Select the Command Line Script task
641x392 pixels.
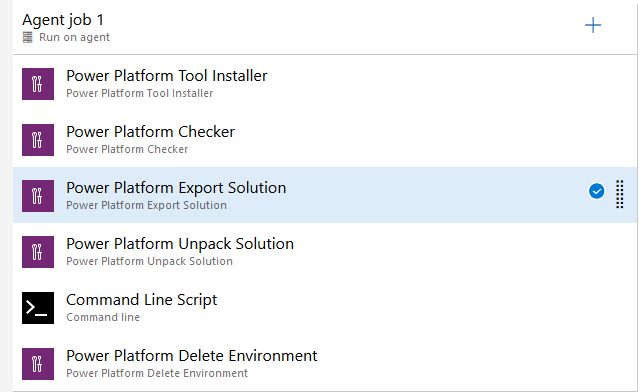pyautogui.click(x=325, y=308)
